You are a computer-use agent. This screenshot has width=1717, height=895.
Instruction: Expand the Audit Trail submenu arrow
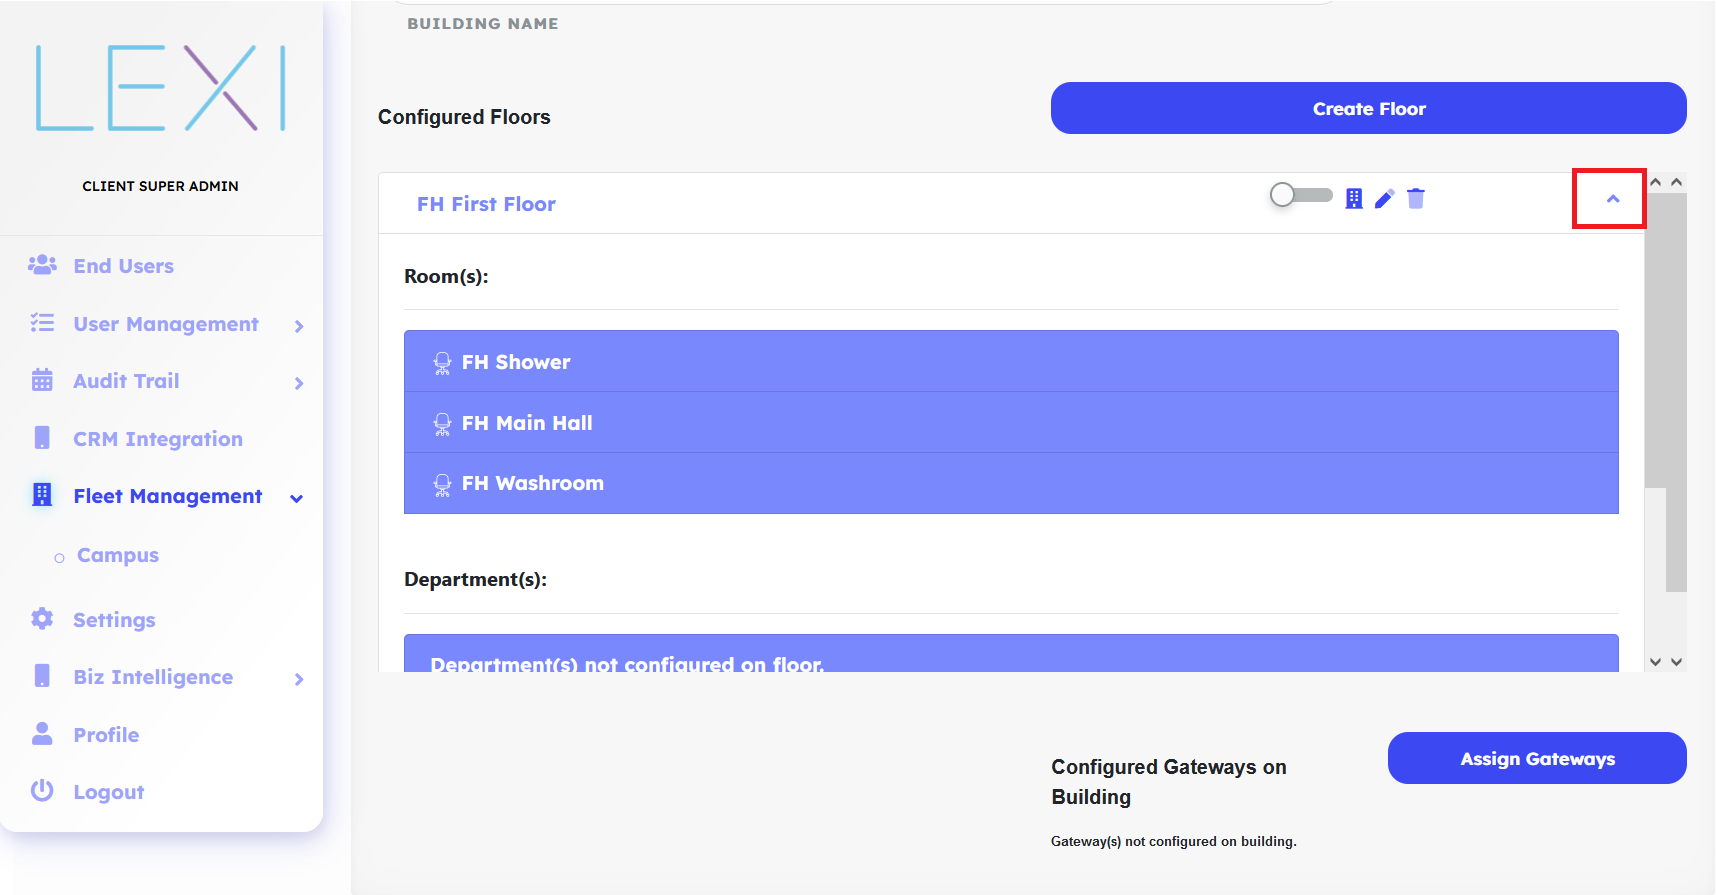pos(298,382)
